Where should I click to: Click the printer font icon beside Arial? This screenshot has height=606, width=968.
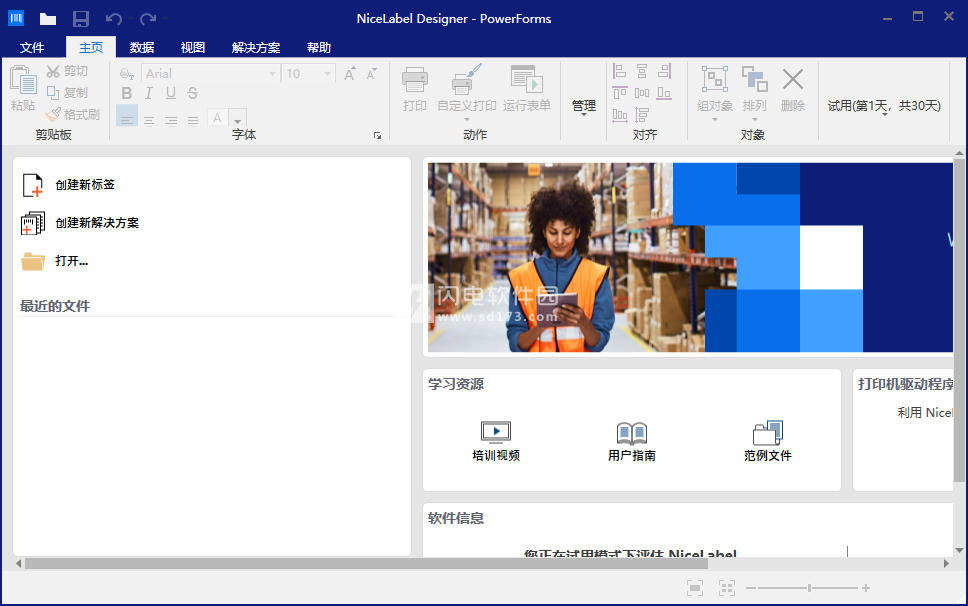click(127, 74)
